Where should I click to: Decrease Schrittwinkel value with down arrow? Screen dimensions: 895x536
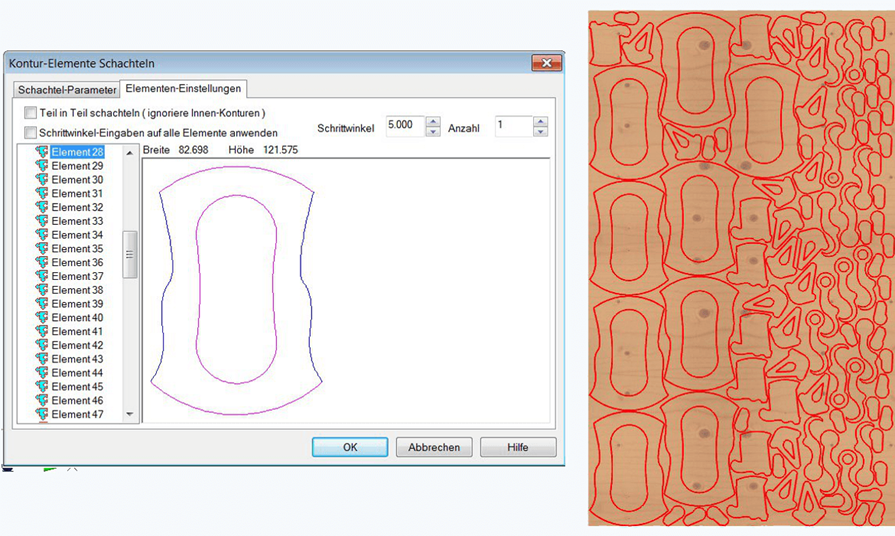pos(433,131)
